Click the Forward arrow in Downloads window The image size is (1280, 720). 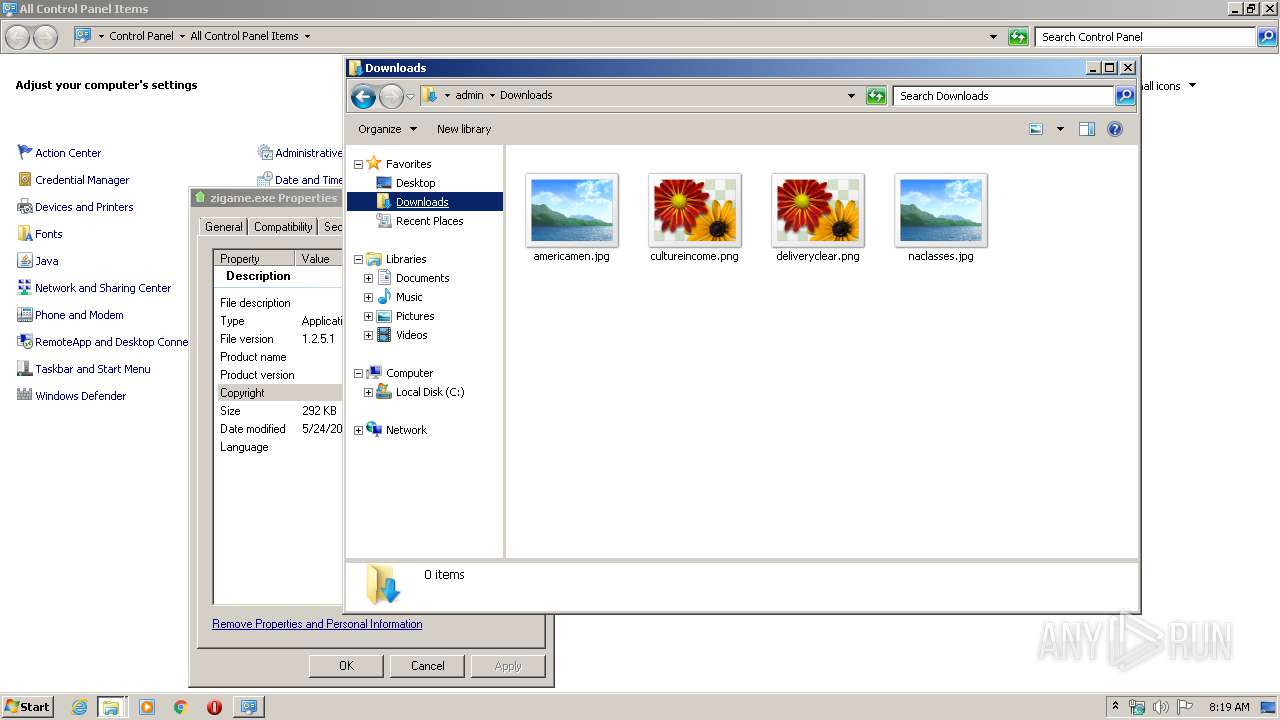pos(391,96)
